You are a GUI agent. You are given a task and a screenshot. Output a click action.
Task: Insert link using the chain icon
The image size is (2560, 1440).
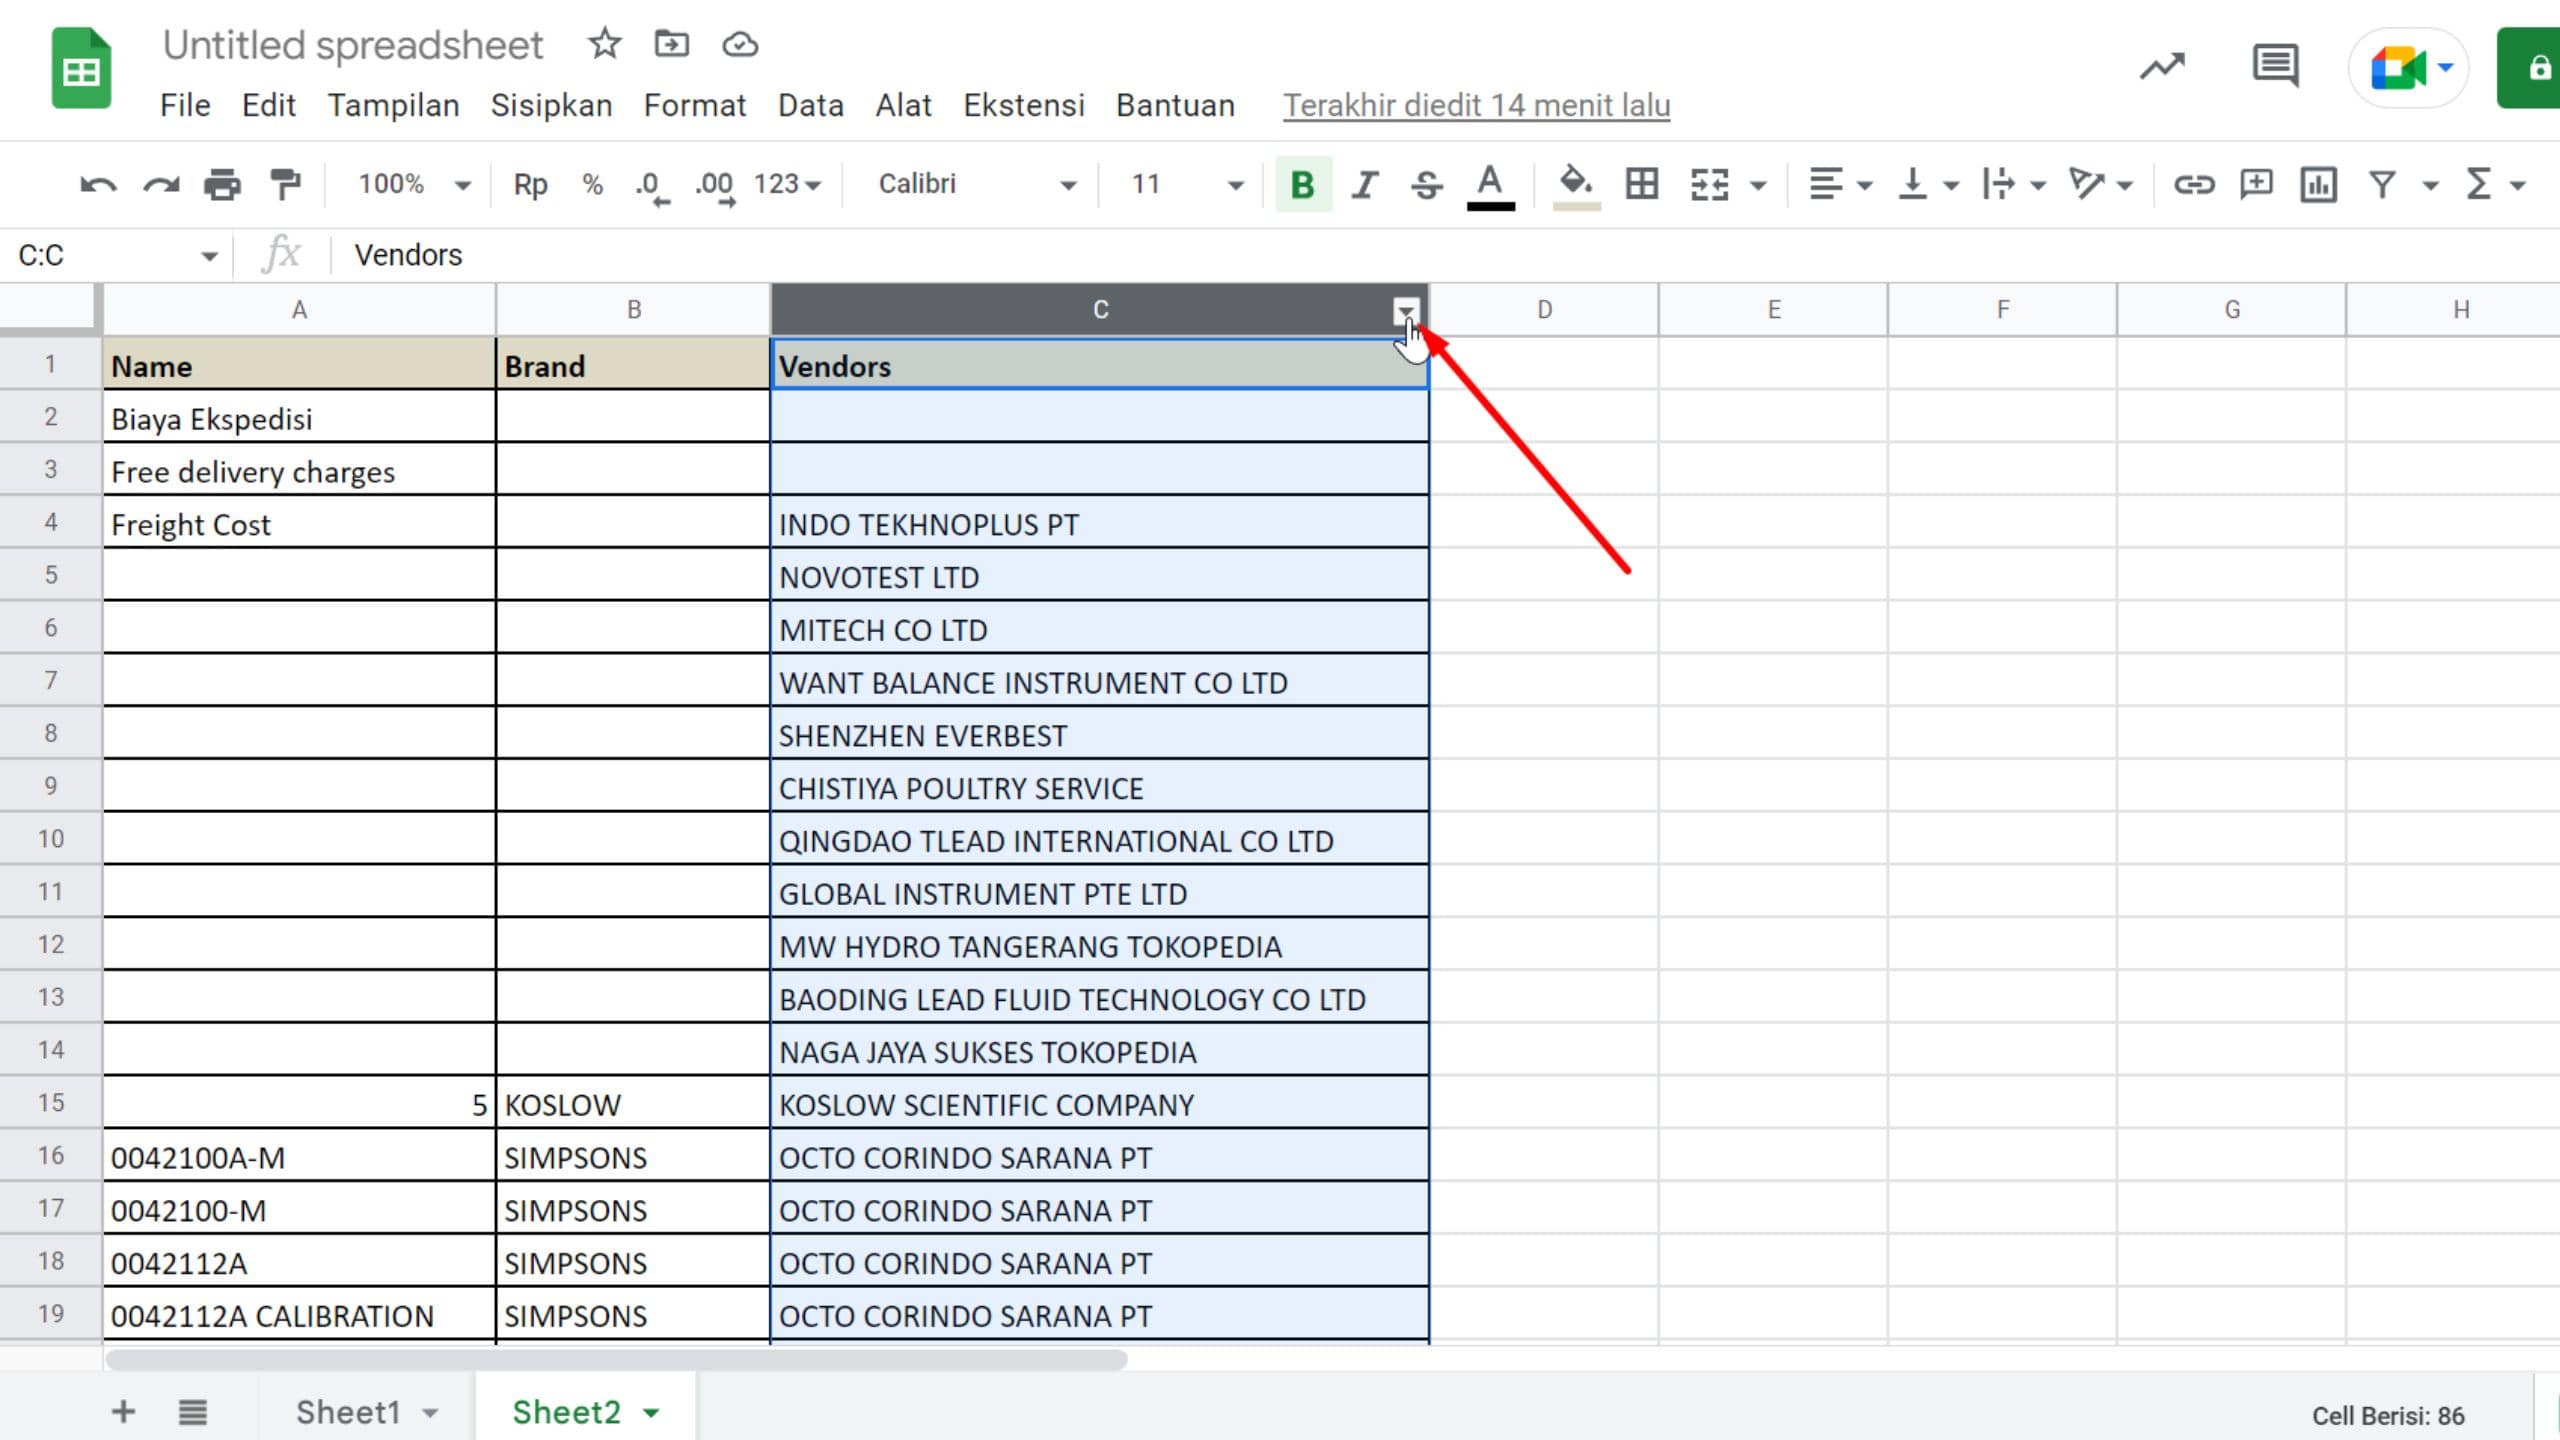pyautogui.click(x=2194, y=185)
